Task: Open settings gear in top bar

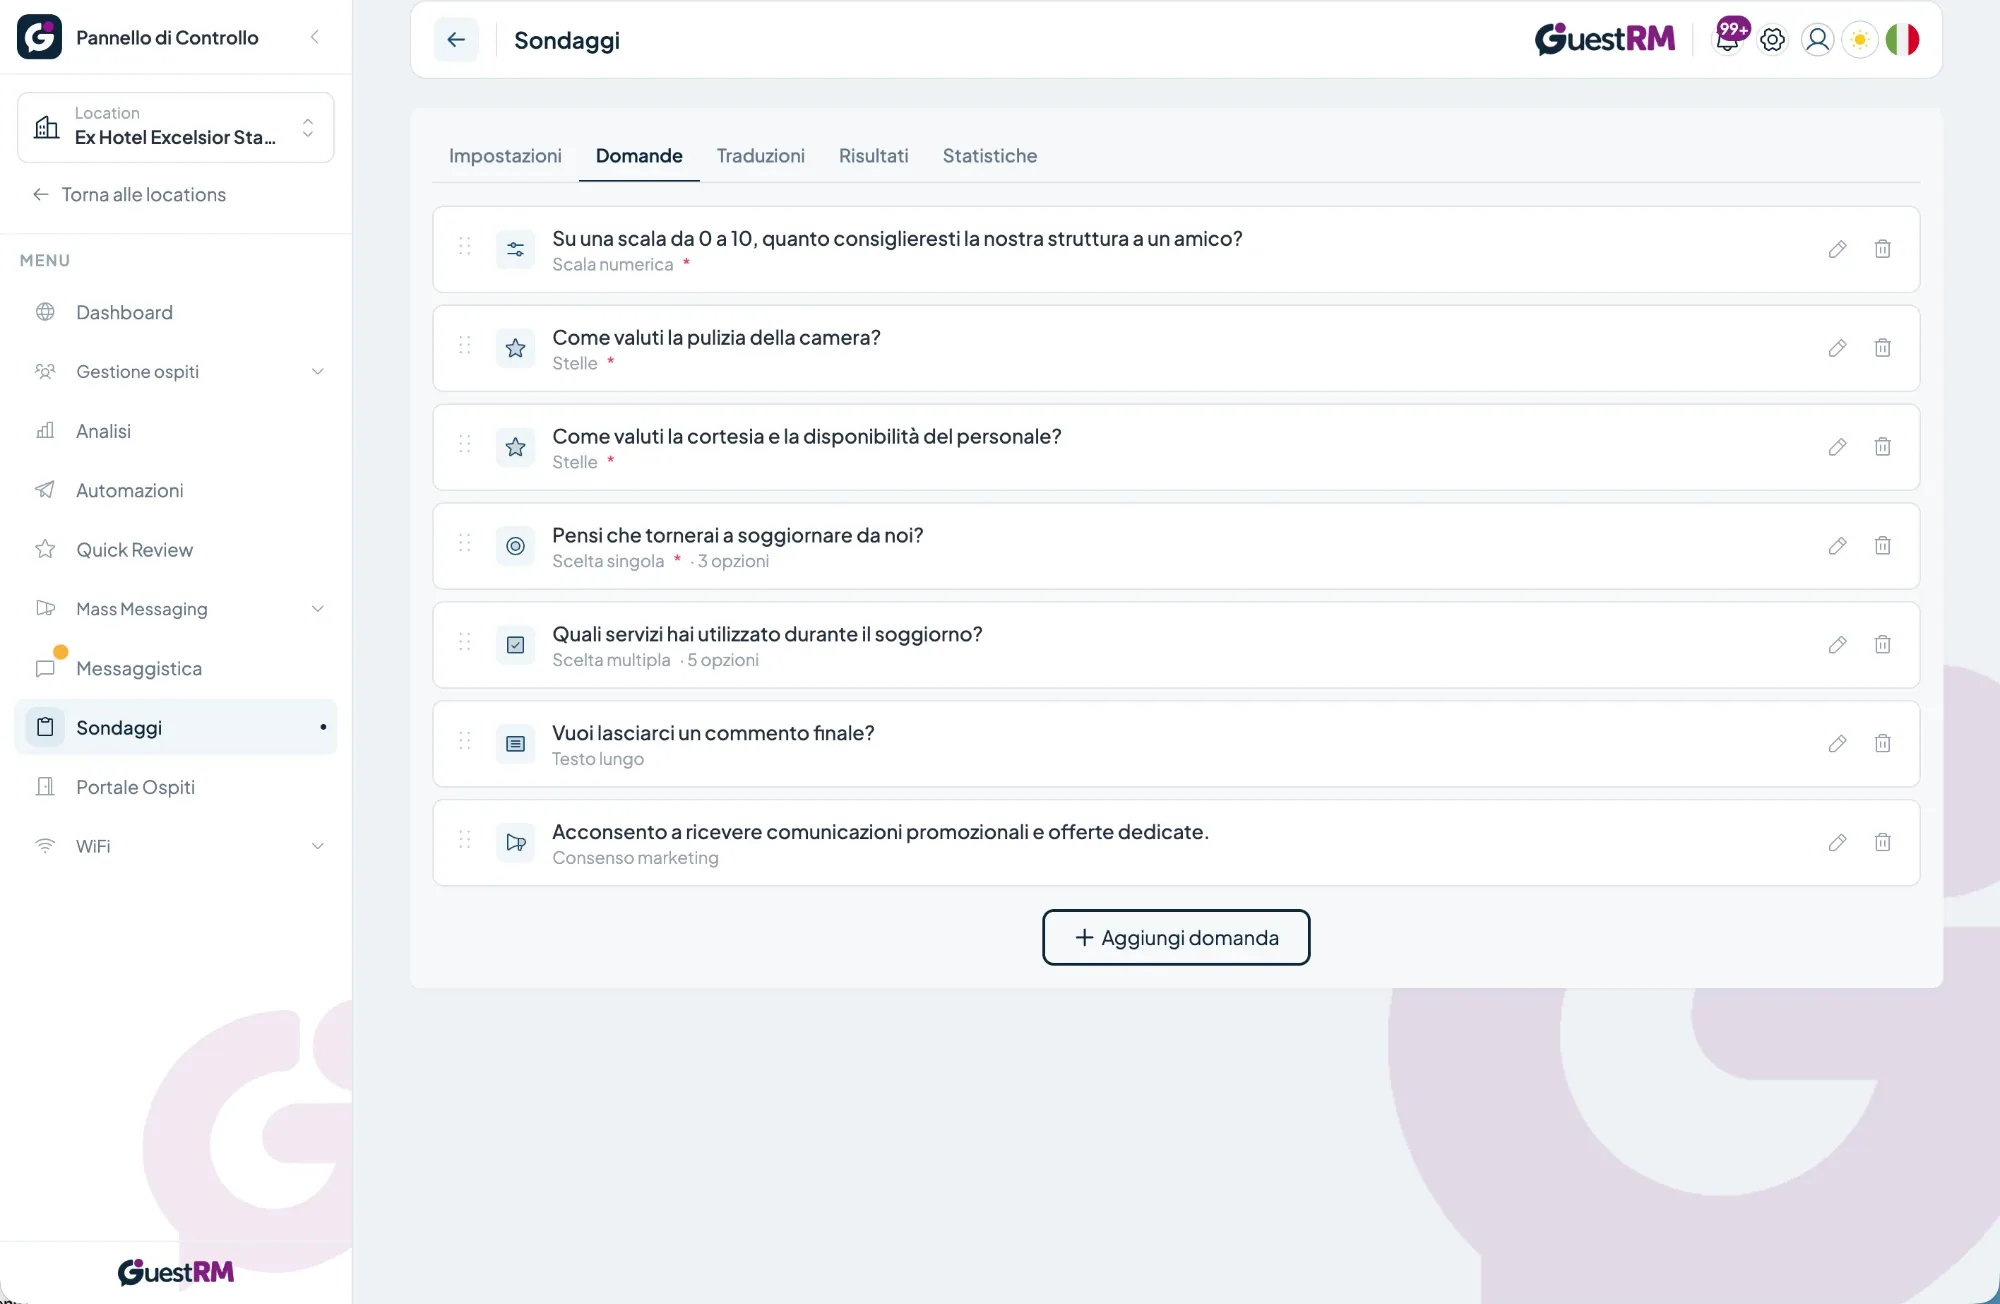Action: tap(1772, 39)
